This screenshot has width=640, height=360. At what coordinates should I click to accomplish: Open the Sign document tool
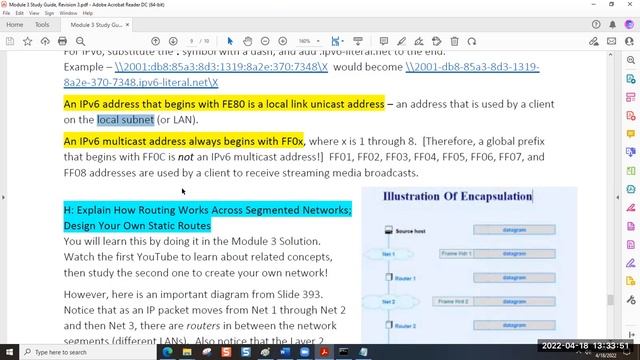(419, 41)
